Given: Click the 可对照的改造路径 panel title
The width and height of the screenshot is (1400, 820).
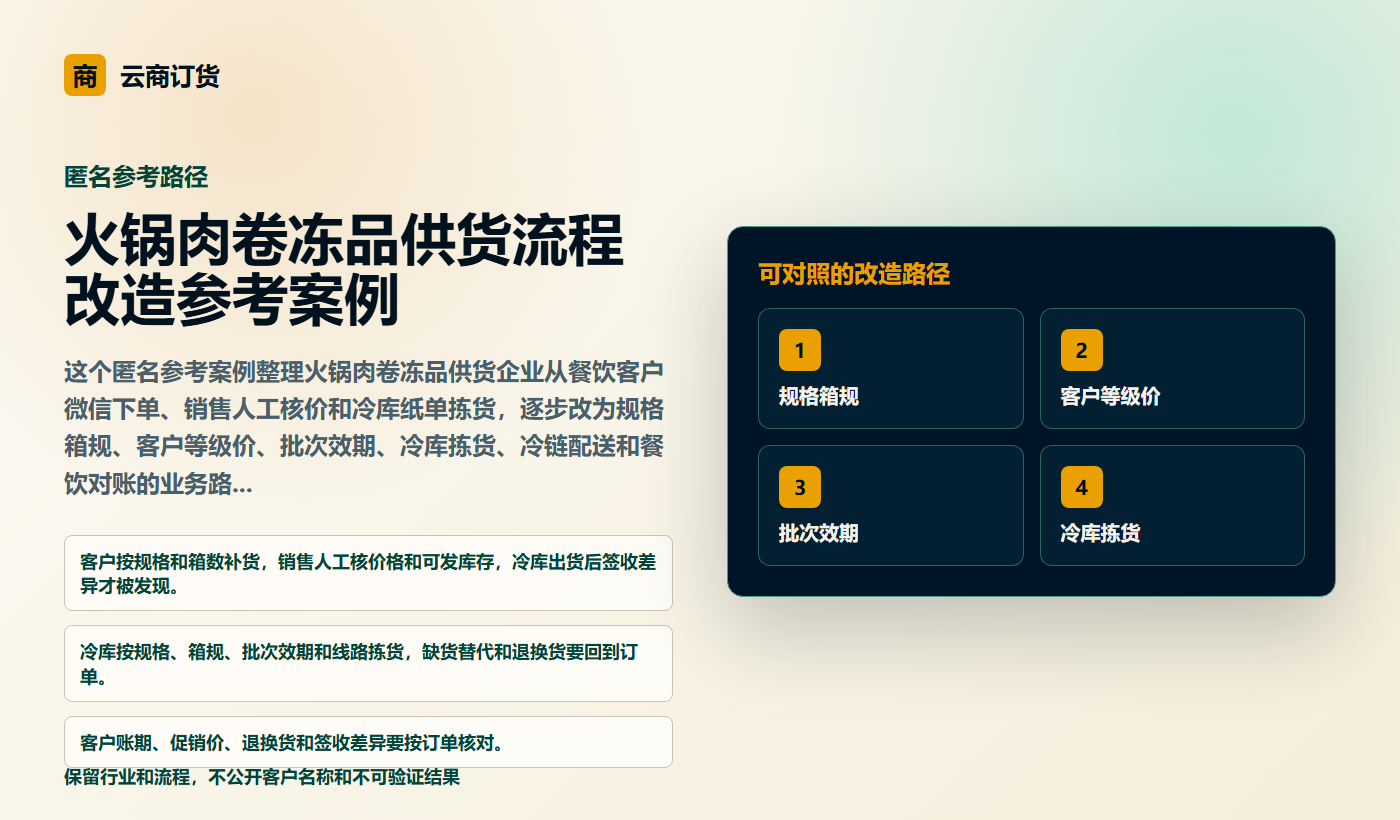Looking at the screenshot, I should coord(854,274).
